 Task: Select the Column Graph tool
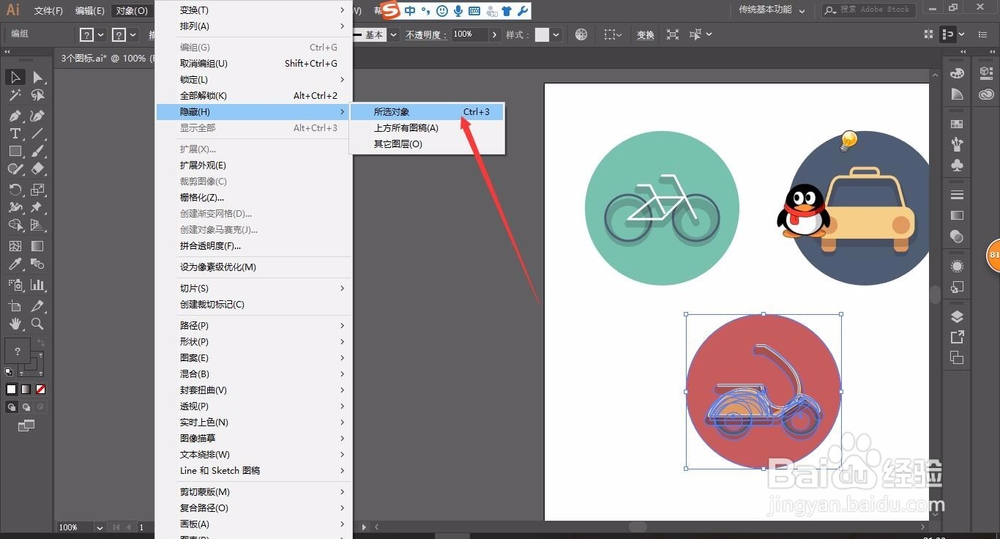click(38, 284)
